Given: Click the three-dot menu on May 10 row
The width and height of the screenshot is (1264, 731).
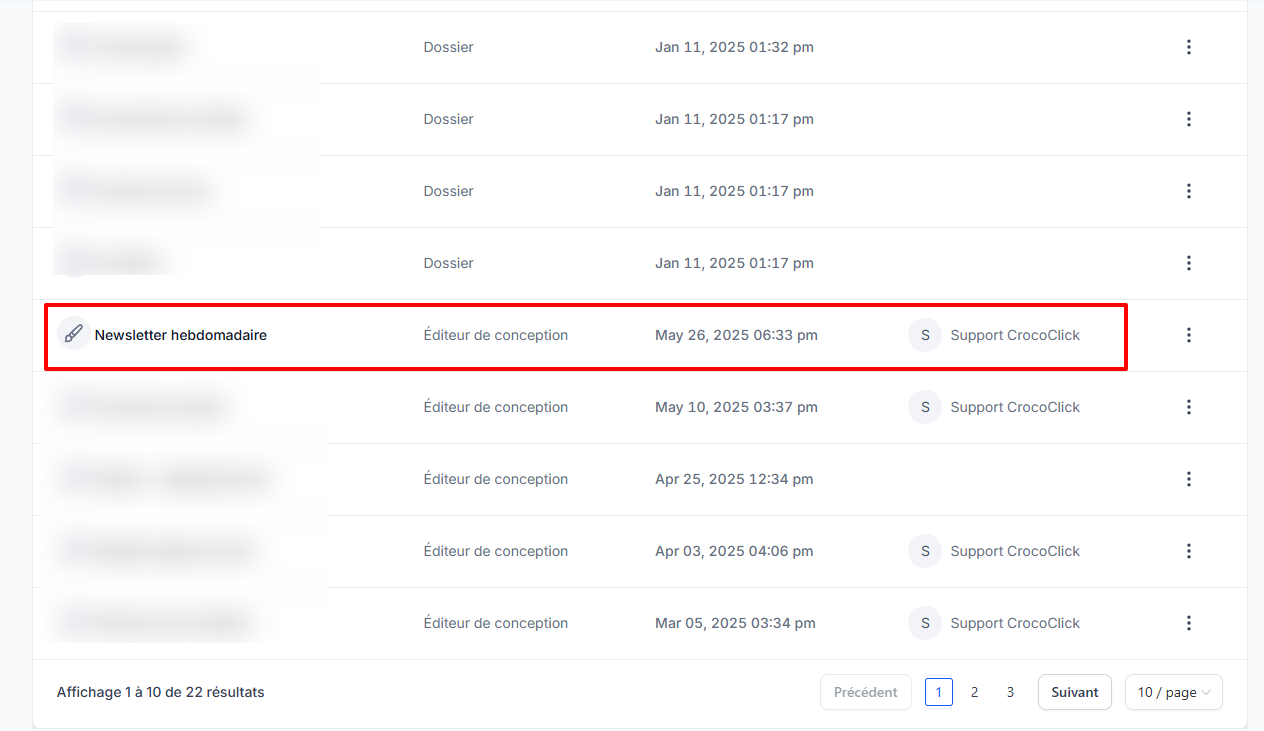Looking at the screenshot, I should [1188, 407].
